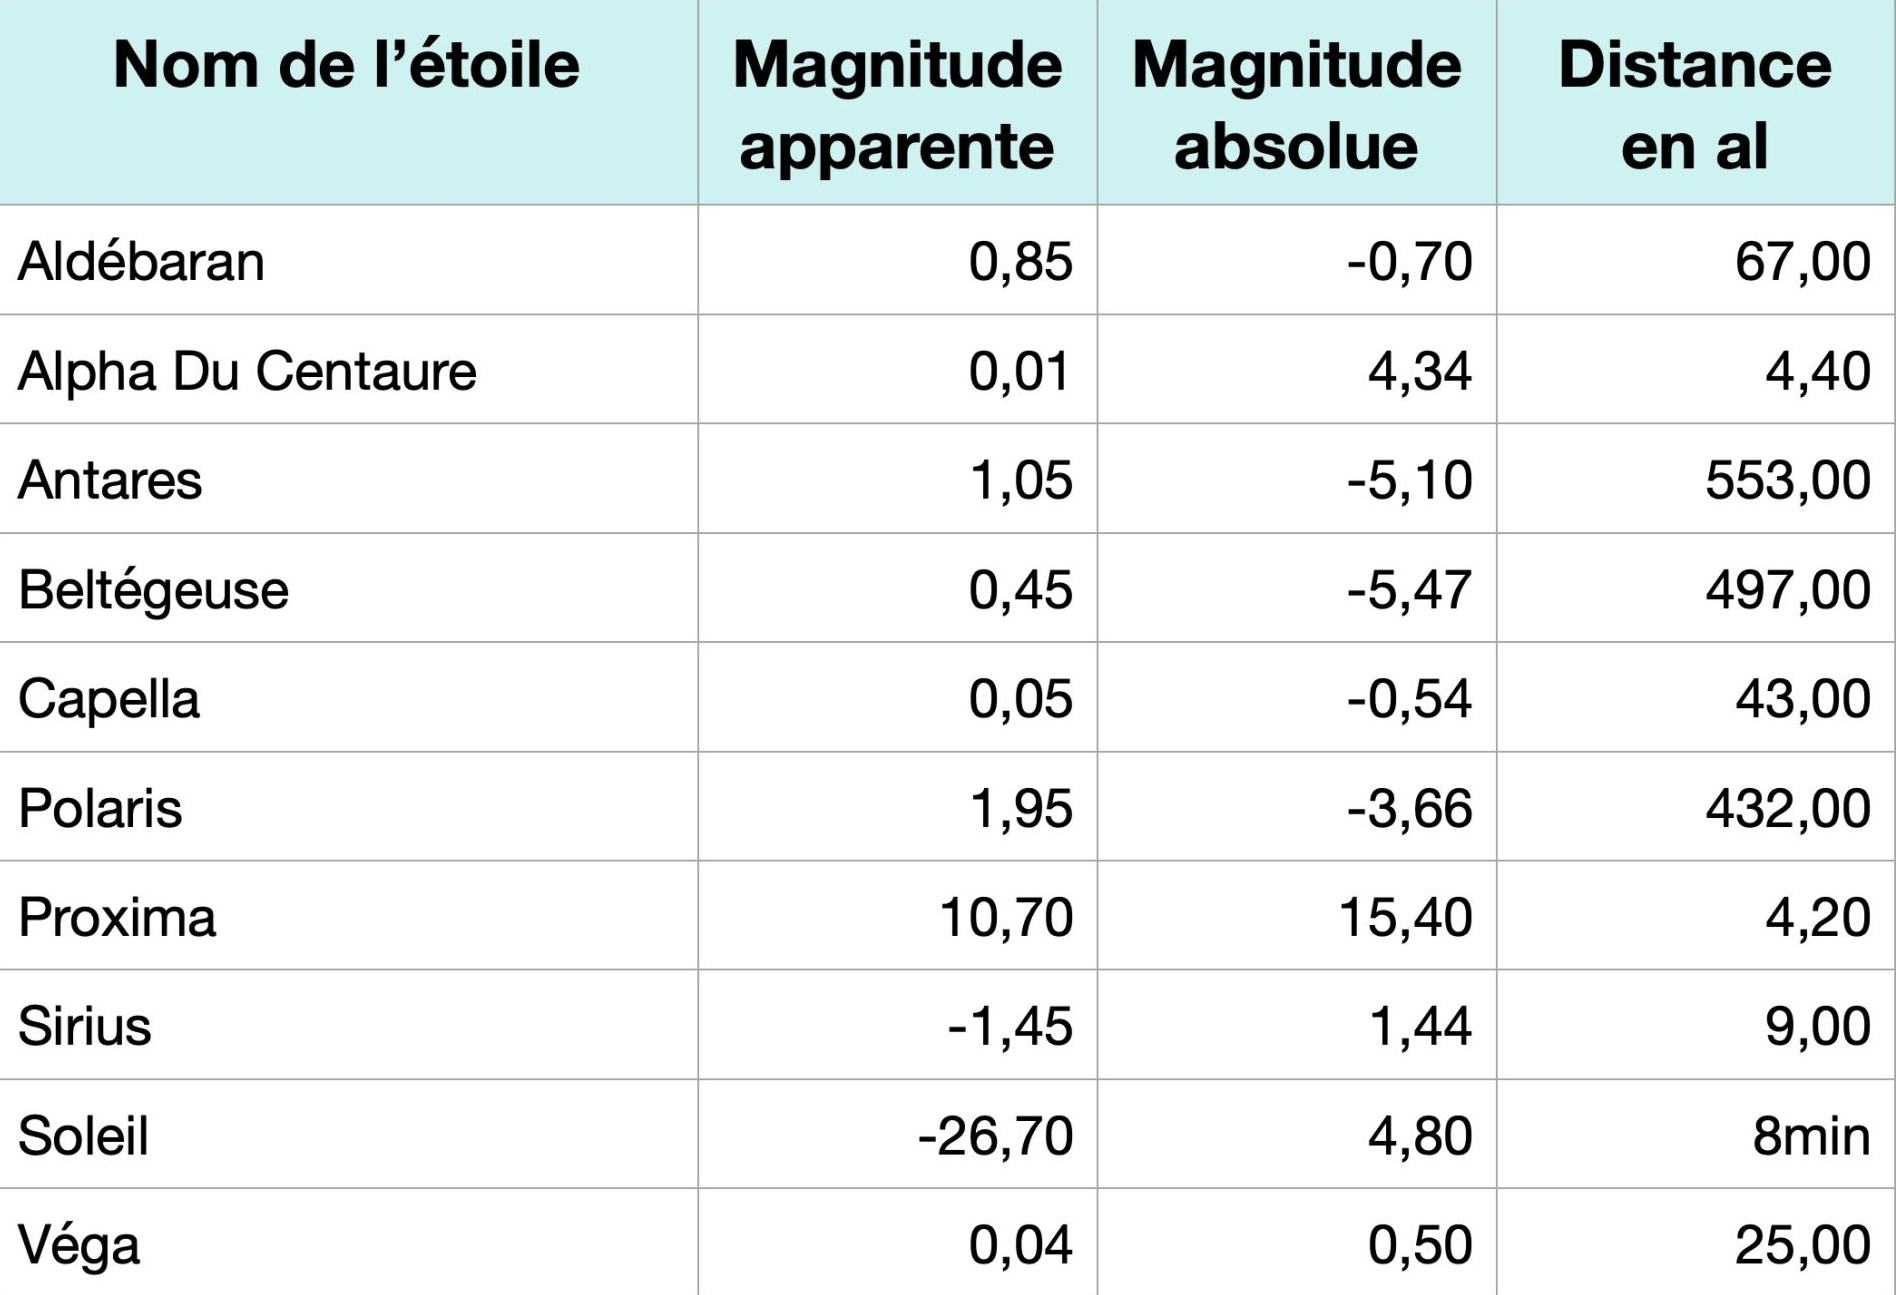Click the Antares row name
The image size is (1896, 1295).
pyautogui.click(x=110, y=480)
